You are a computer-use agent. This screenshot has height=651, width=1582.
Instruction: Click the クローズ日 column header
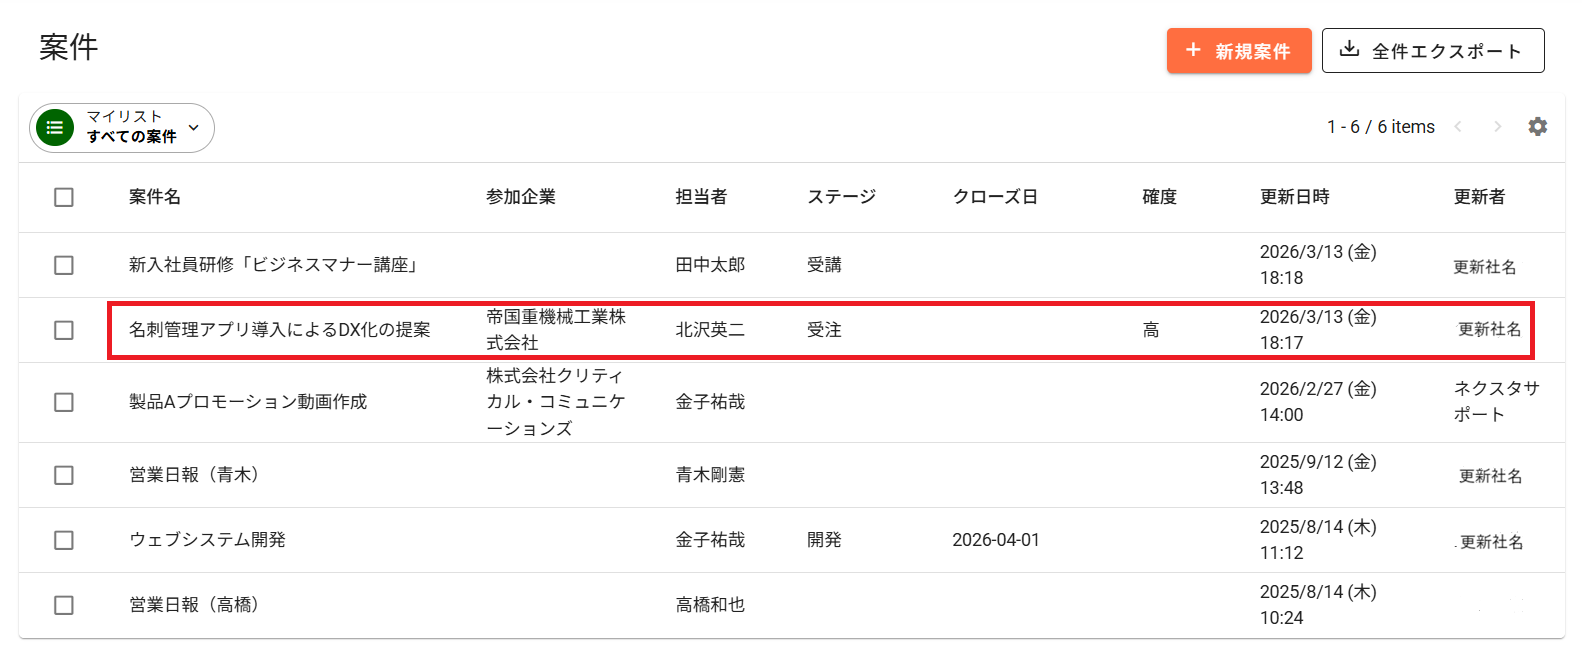pyautogui.click(x=995, y=197)
